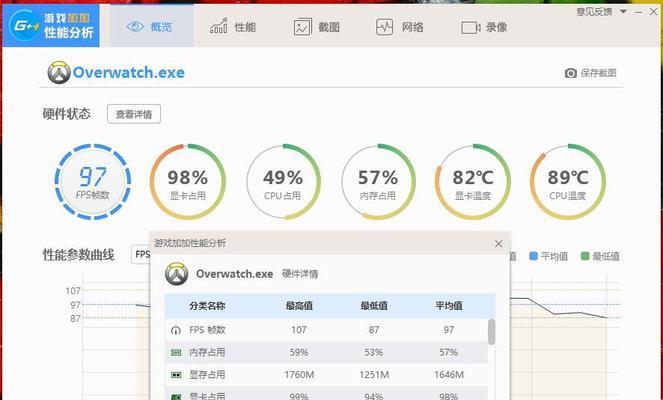Screen dimensions: 663x400
Task: Click the 游戏加加性能分析 dialog title
Action: 190,243
